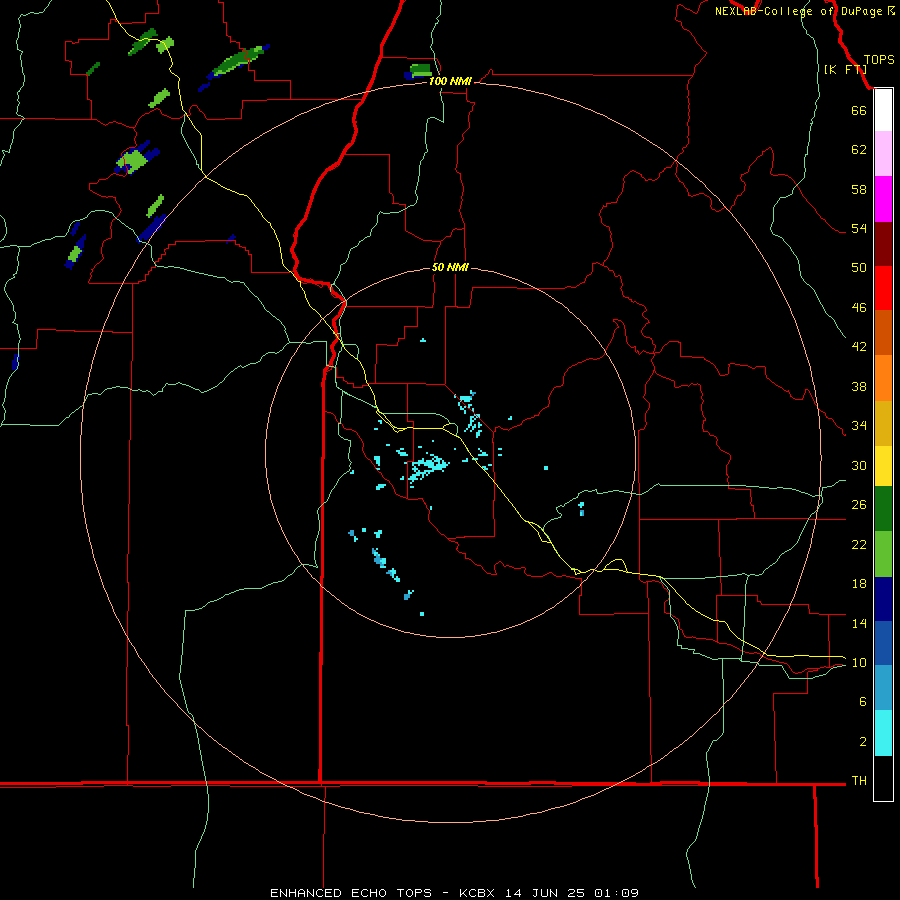Click the legend value '22'
Screen dimensions: 900x900
[859, 544]
